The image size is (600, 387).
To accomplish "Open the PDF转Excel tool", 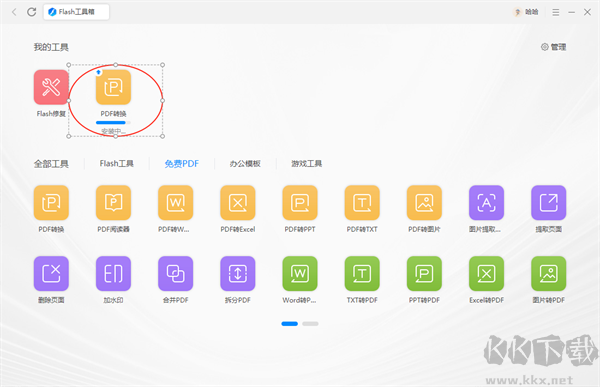I will [x=238, y=203].
